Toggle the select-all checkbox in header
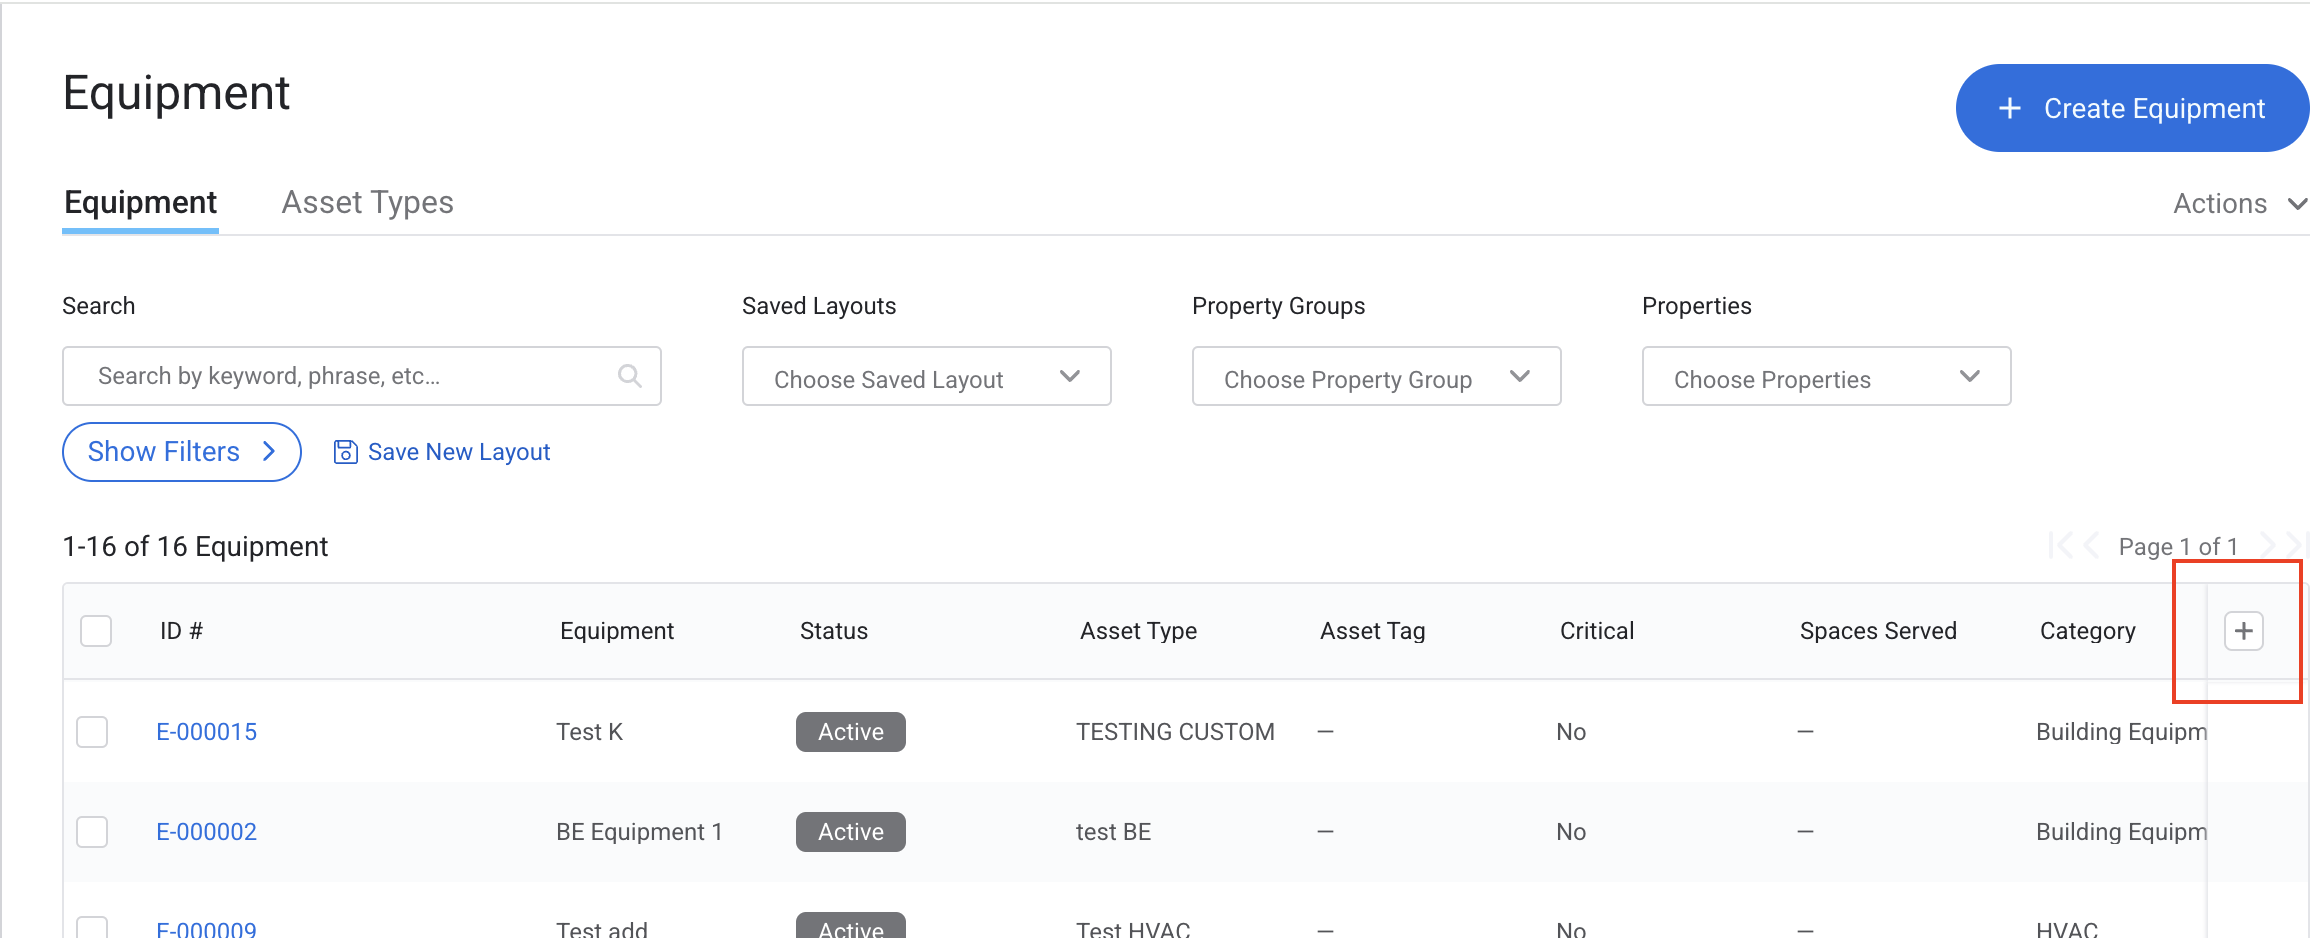2310x938 pixels. (96, 631)
